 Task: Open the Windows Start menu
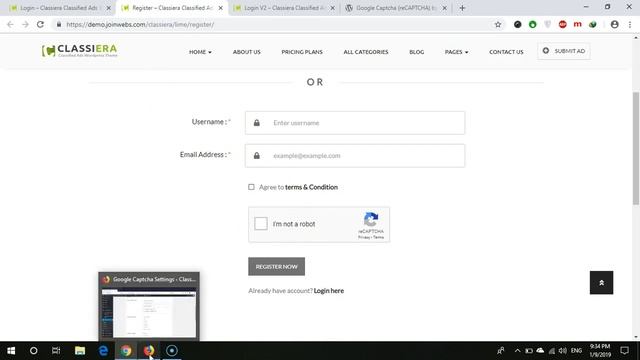tap(11, 351)
